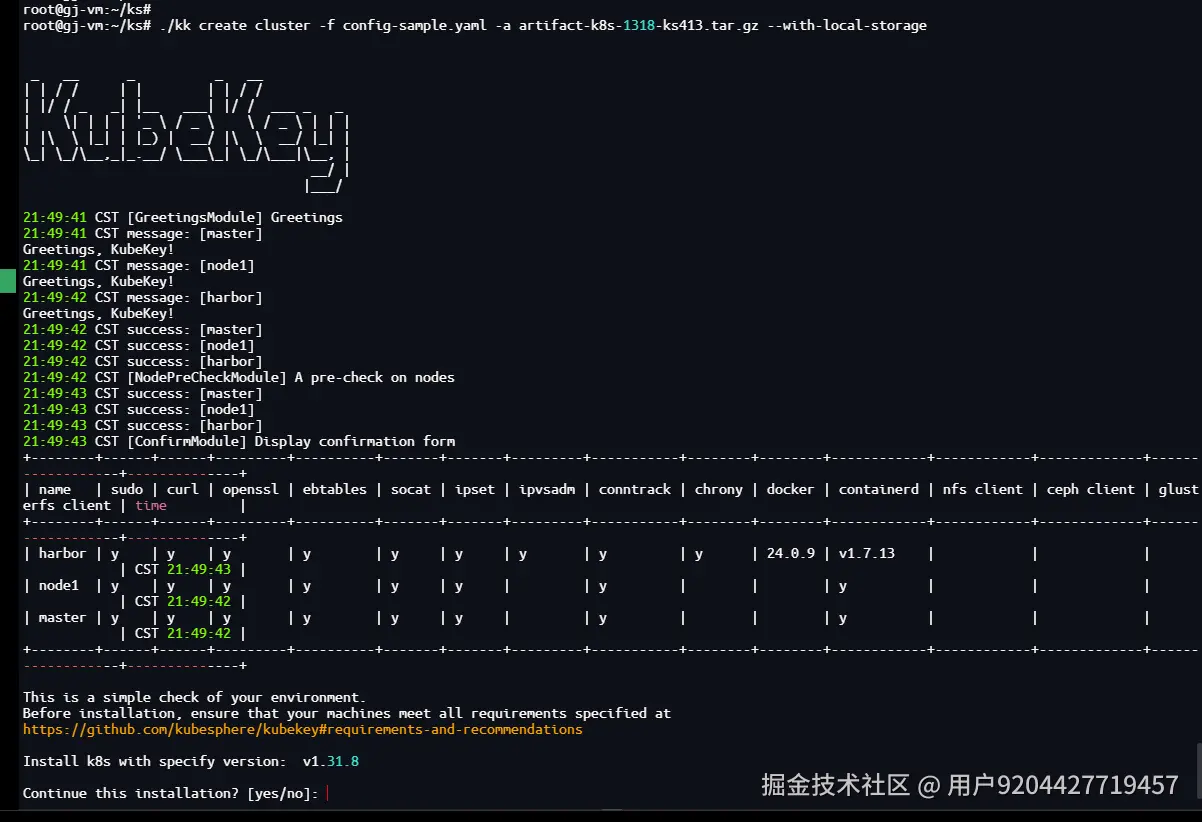Click "./kk" at start of the command
This screenshot has height=822, width=1202.
coord(175,26)
